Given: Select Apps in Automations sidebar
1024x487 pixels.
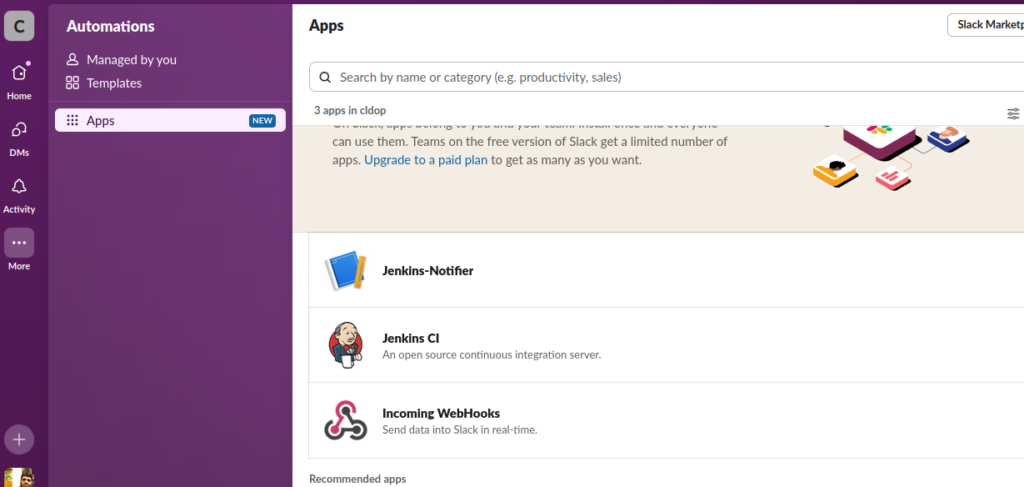Looking at the screenshot, I should [170, 120].
